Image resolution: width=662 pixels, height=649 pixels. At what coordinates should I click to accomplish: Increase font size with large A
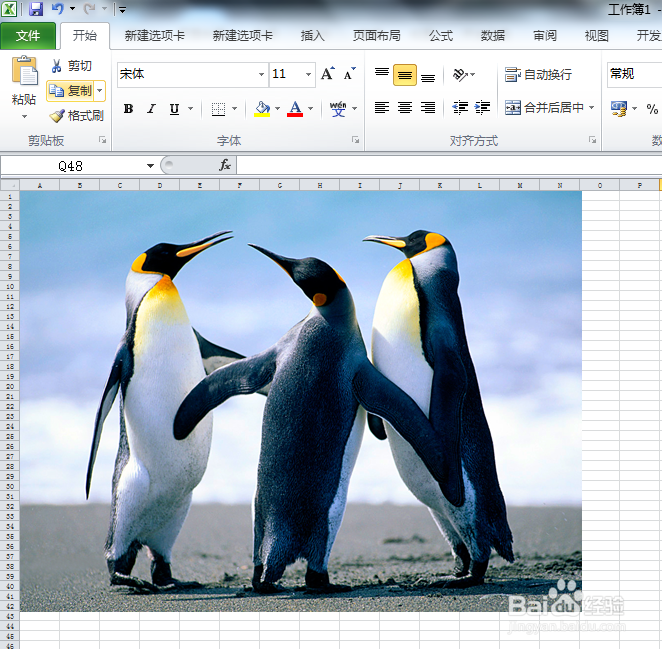tap(328, 74)
